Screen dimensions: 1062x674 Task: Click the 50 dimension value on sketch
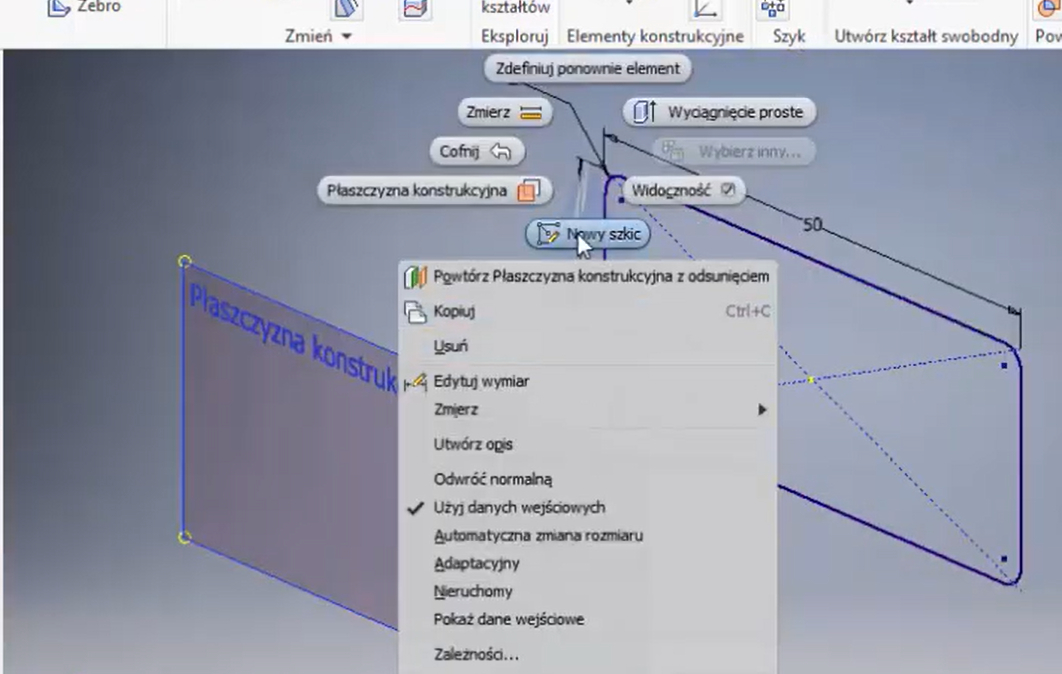812,225
